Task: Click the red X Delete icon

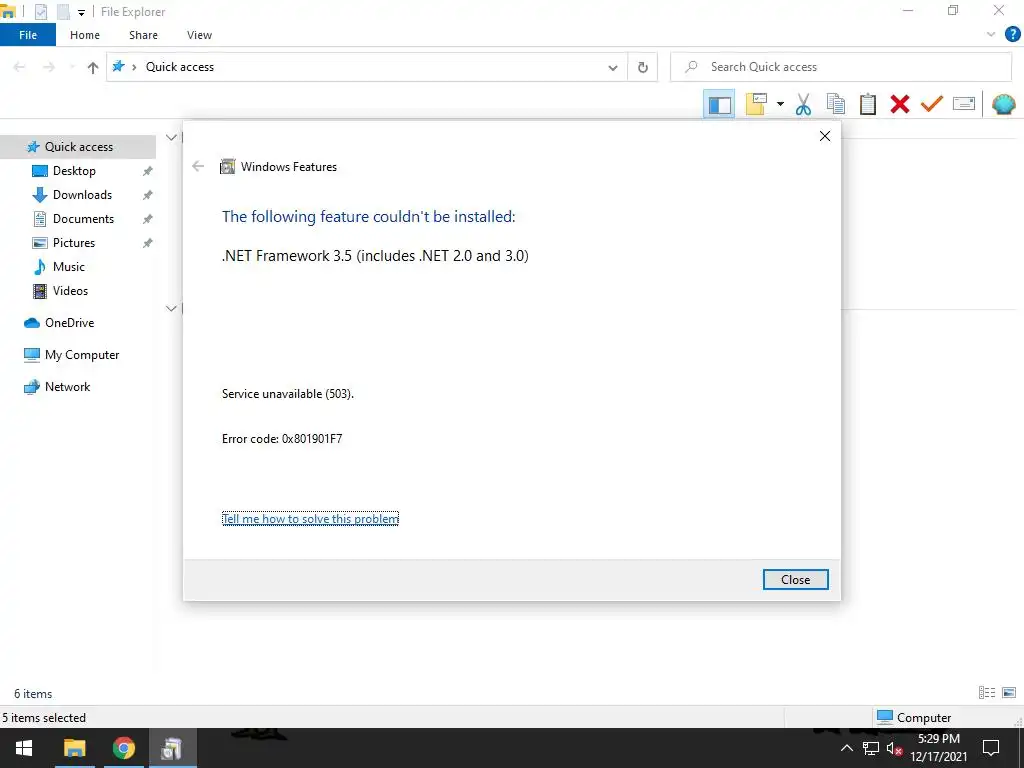Action: pyautogui.click(x=900, y=104)
